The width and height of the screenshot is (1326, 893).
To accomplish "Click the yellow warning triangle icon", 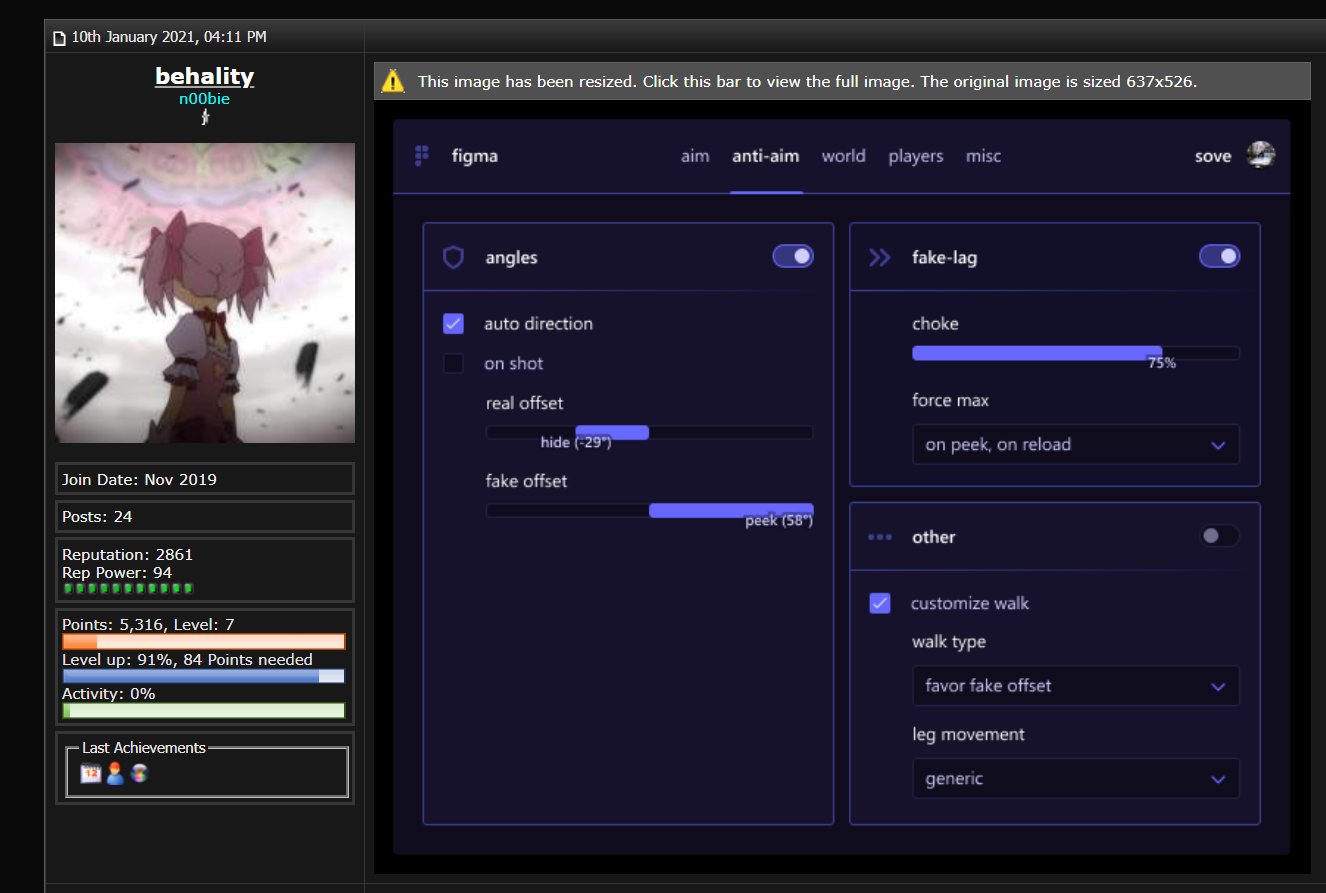I will click(393, 81).
